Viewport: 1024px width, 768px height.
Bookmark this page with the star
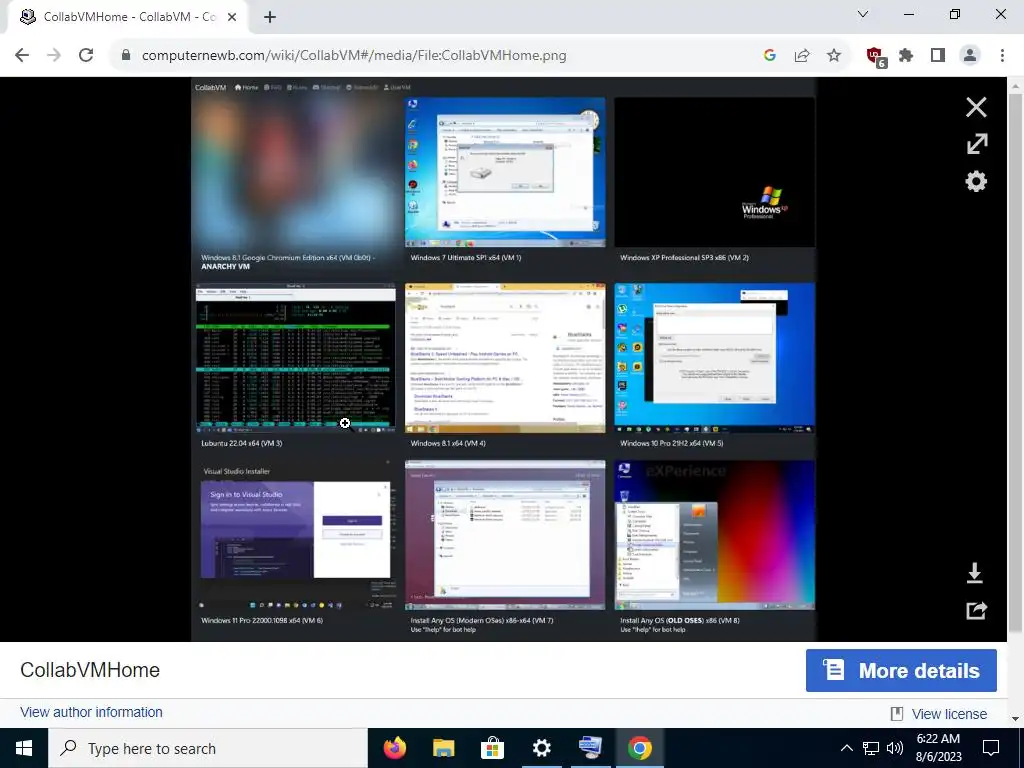[834, 55]
